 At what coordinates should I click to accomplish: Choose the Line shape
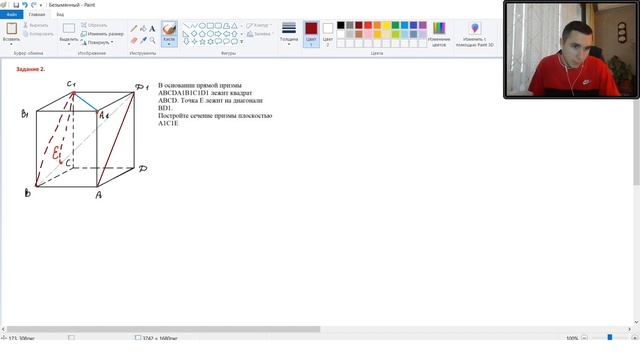point(186,25)
